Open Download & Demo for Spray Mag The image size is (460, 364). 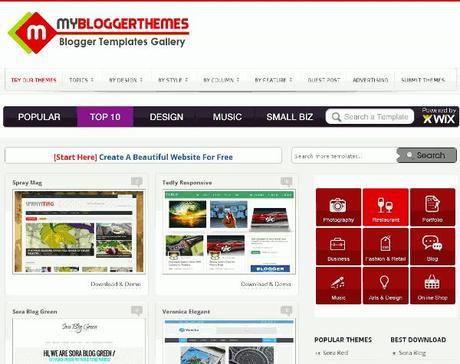[115, 284]
